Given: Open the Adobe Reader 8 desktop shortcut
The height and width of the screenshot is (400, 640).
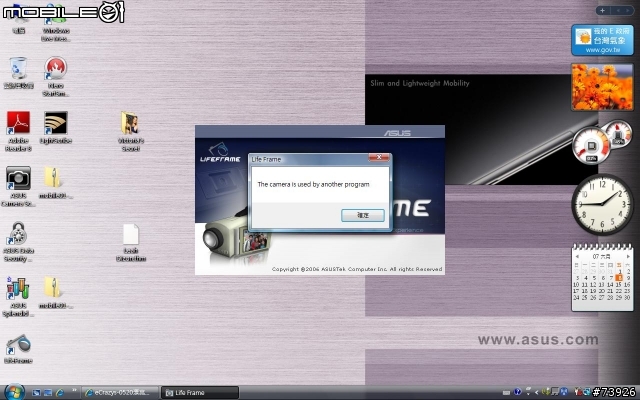Looking at the screenshot, I should point(18,131).
